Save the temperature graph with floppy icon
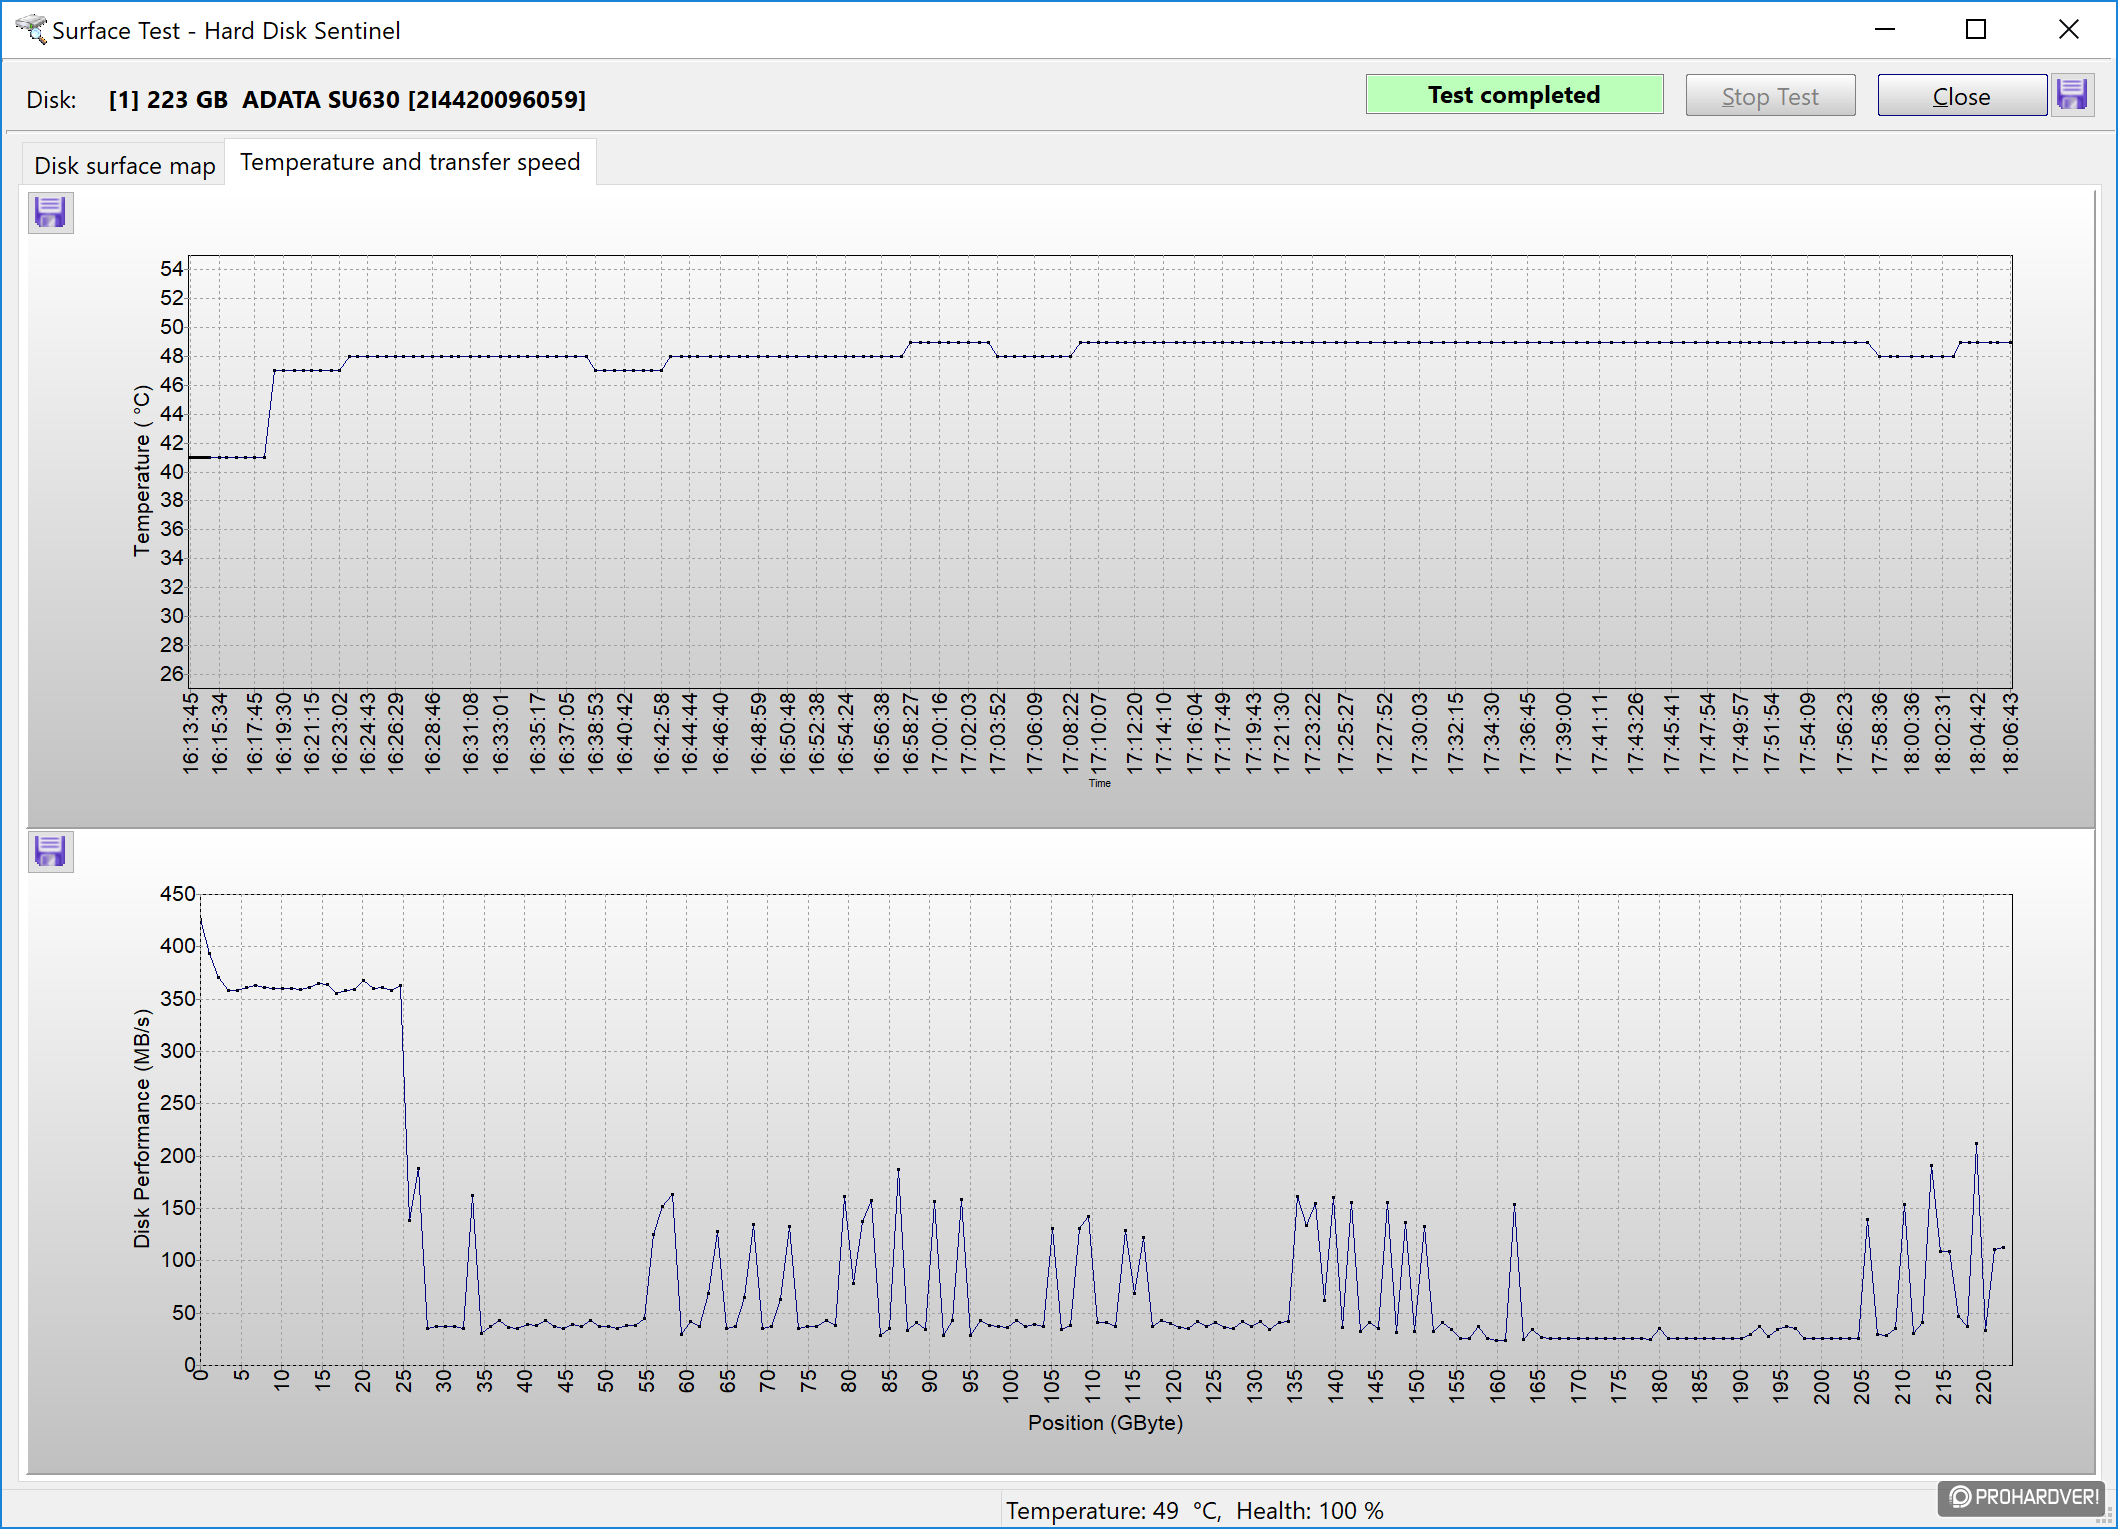This screenshot has height=1529, width=2118. (x=50, y=213)
